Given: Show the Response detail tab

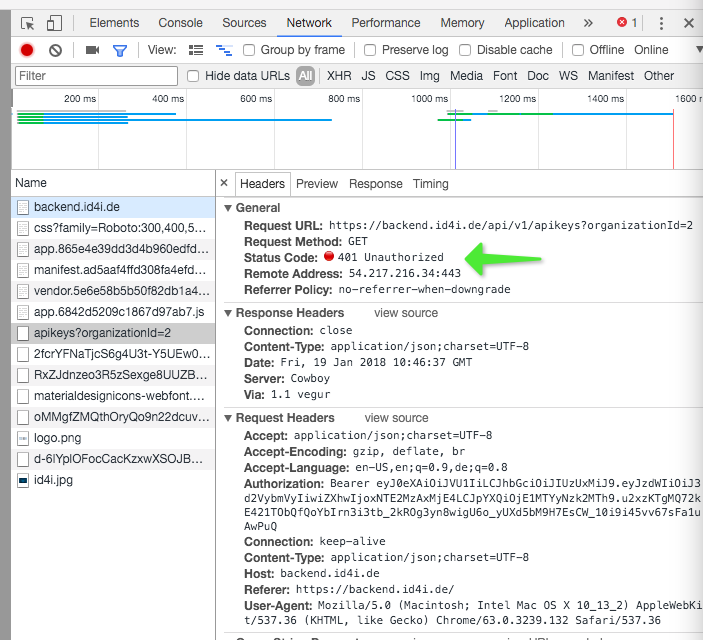Looking at the screenshot, I should click(376, 184).
